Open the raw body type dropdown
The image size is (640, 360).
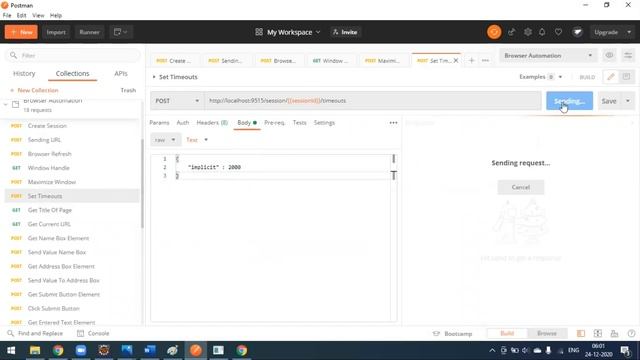pos(165,140)
